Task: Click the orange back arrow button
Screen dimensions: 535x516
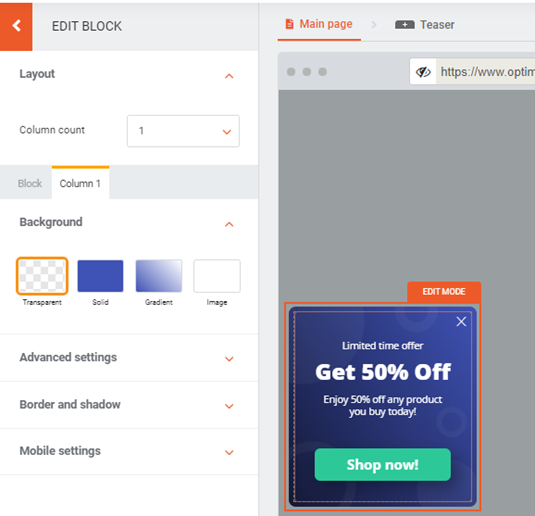Action: (x=16, y=26)
